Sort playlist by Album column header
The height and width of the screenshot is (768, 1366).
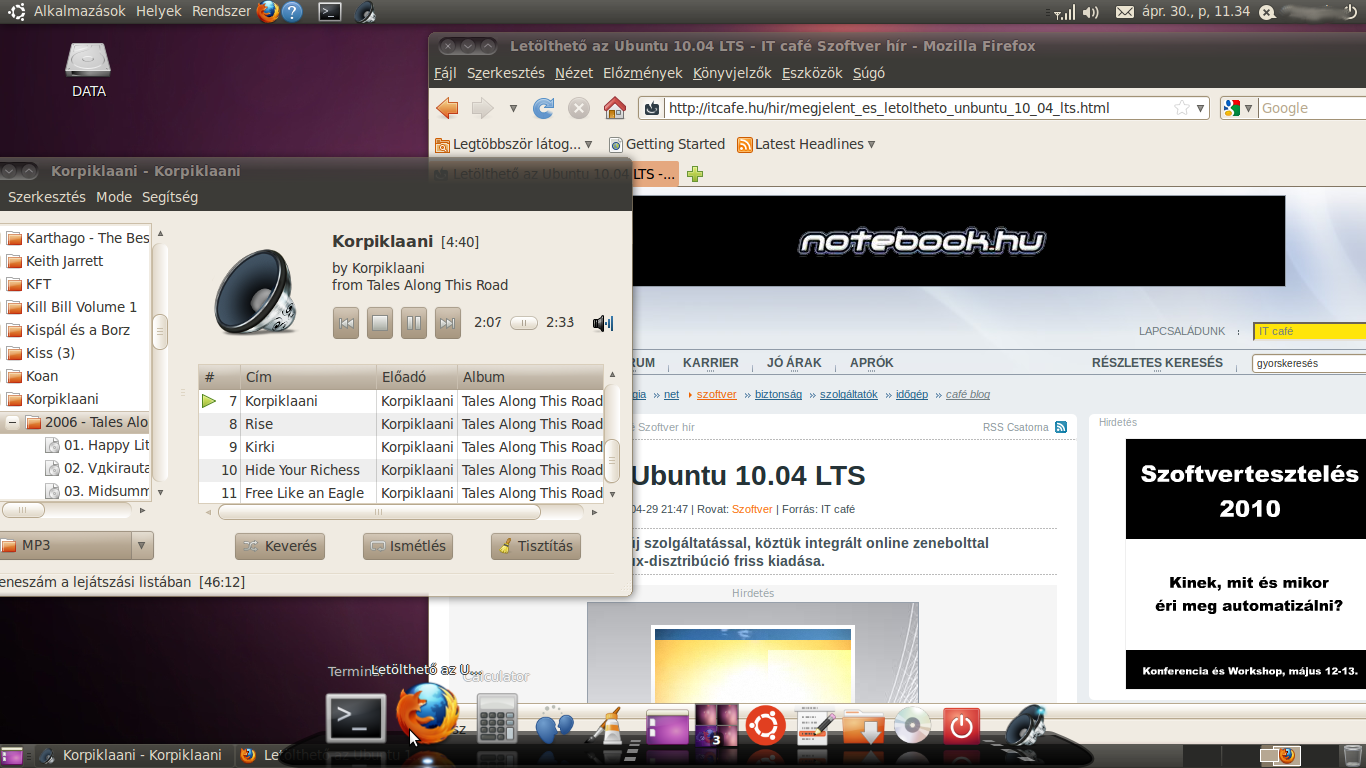pos(531,377)
